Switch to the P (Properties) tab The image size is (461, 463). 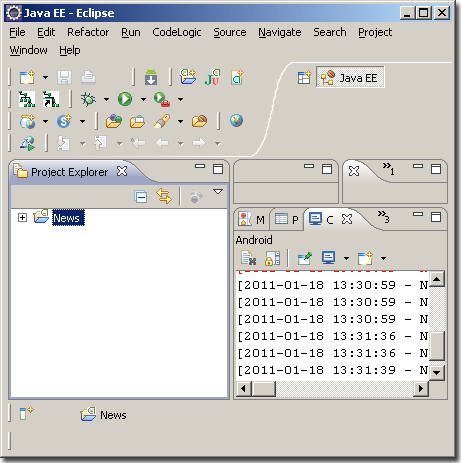point(287,219)
